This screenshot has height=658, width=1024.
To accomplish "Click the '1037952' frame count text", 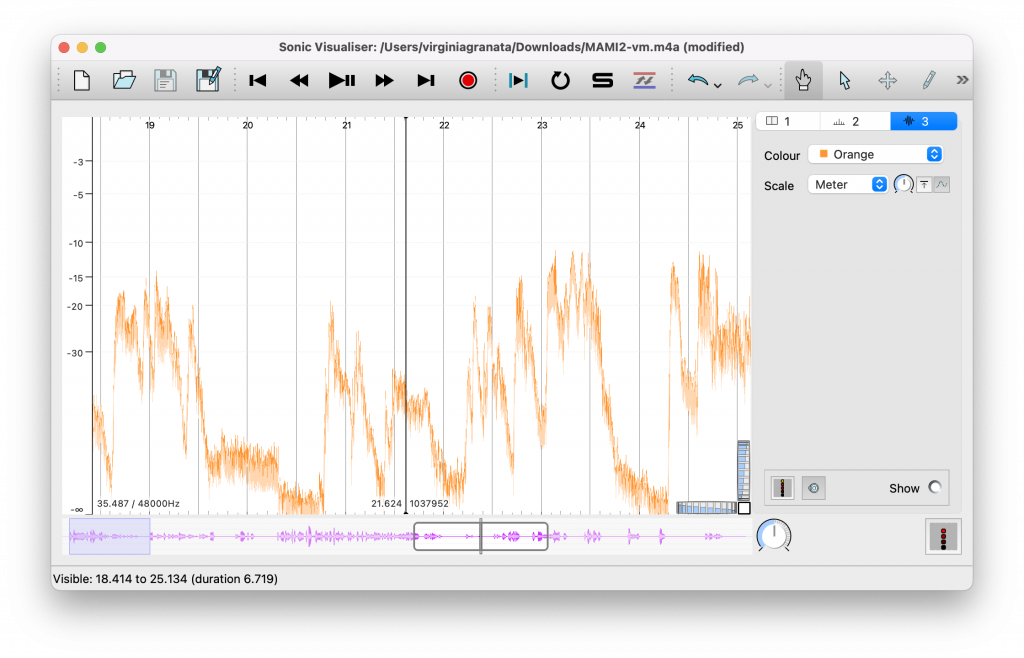I will [x=429, y=503].
